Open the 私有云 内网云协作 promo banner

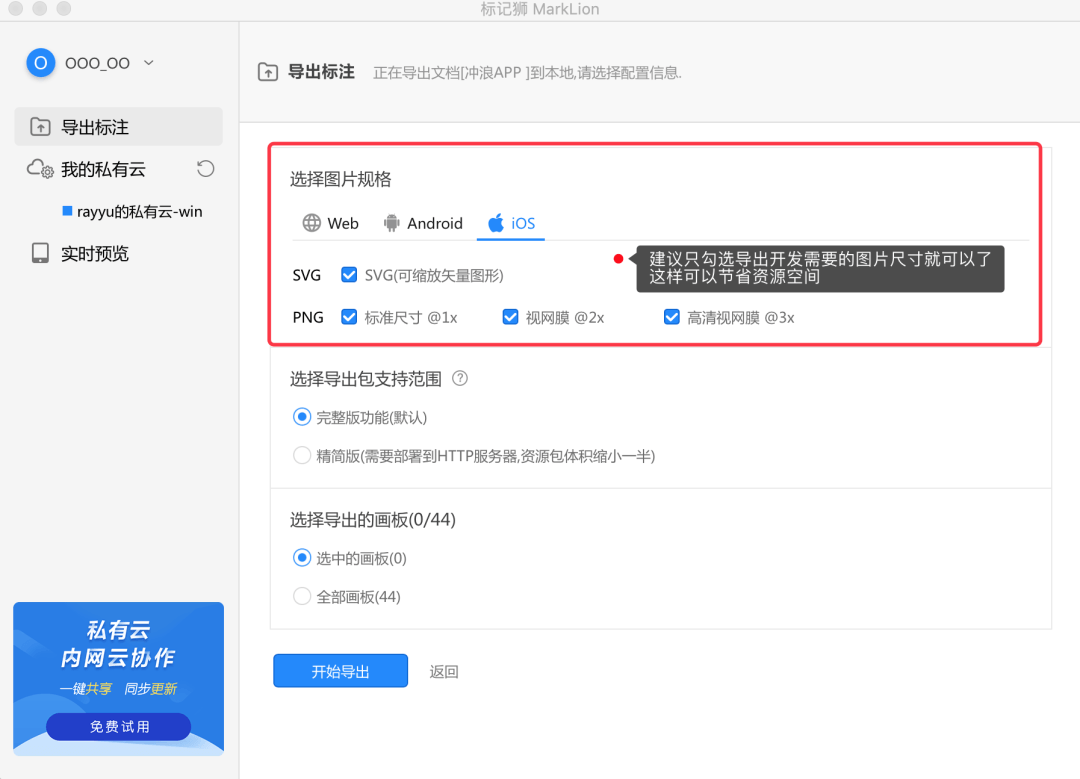coord(118,679)
